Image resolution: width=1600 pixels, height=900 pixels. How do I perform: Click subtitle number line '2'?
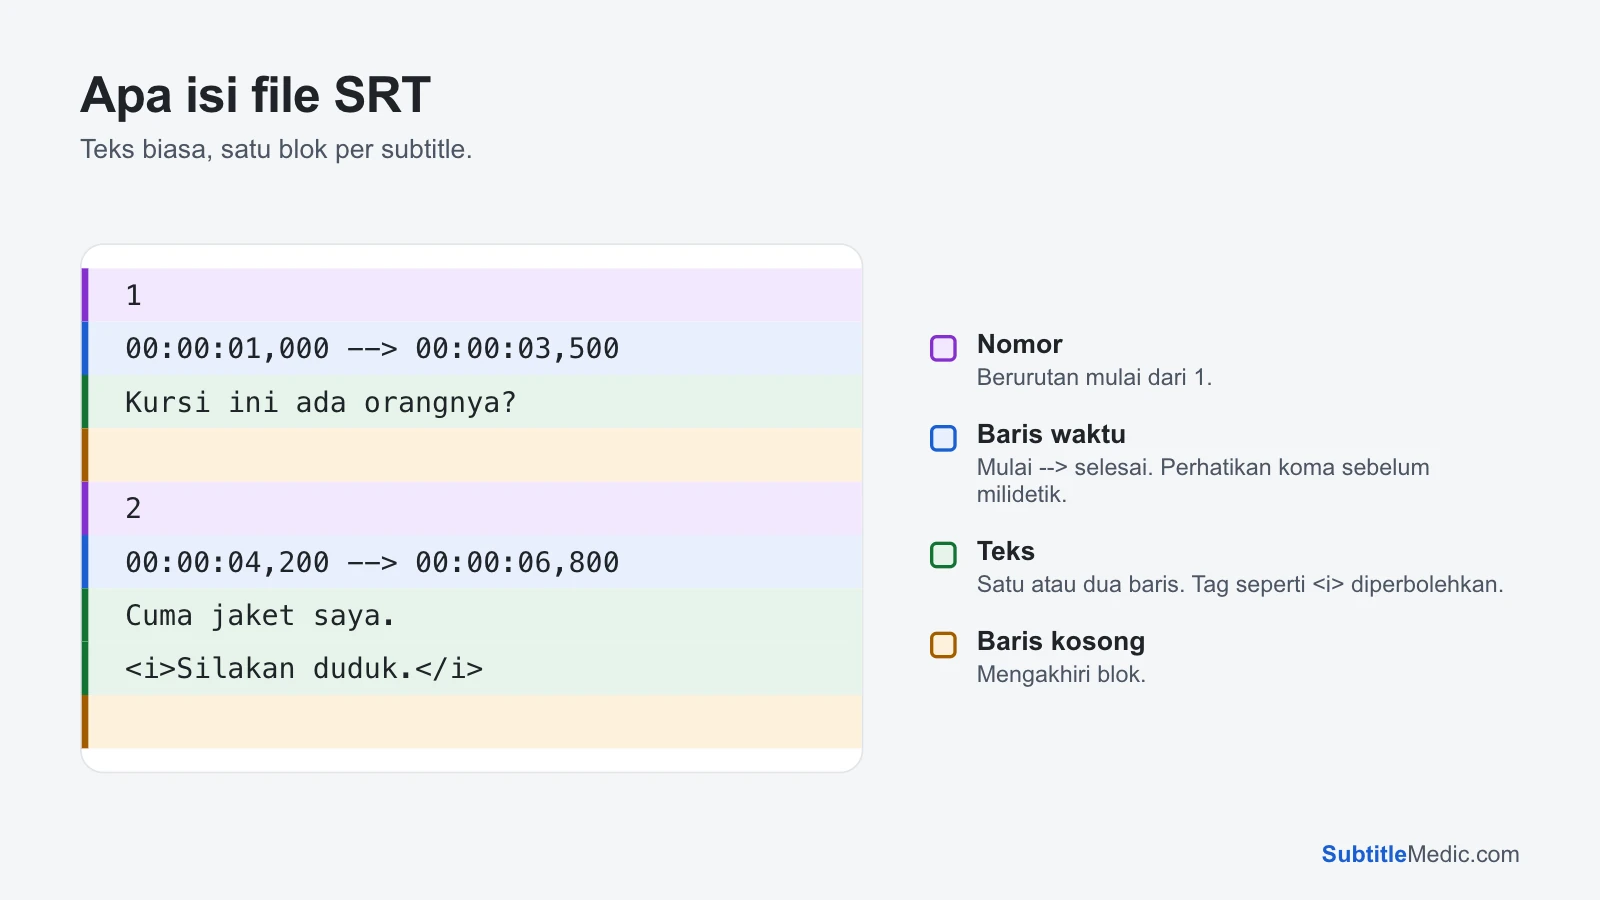(472, 508)
